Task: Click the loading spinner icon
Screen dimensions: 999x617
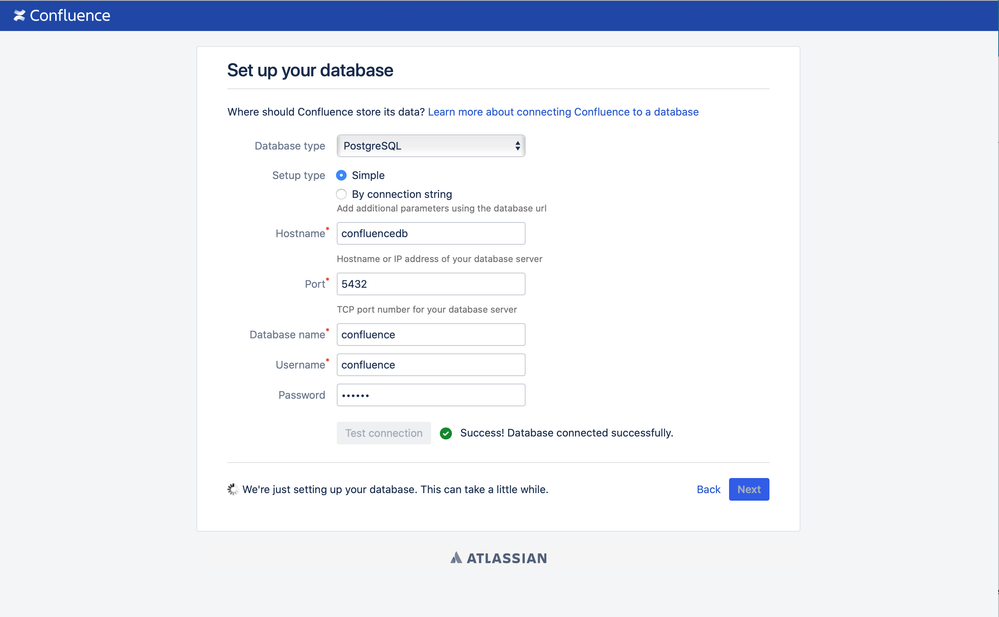Action: click(233, 490)
